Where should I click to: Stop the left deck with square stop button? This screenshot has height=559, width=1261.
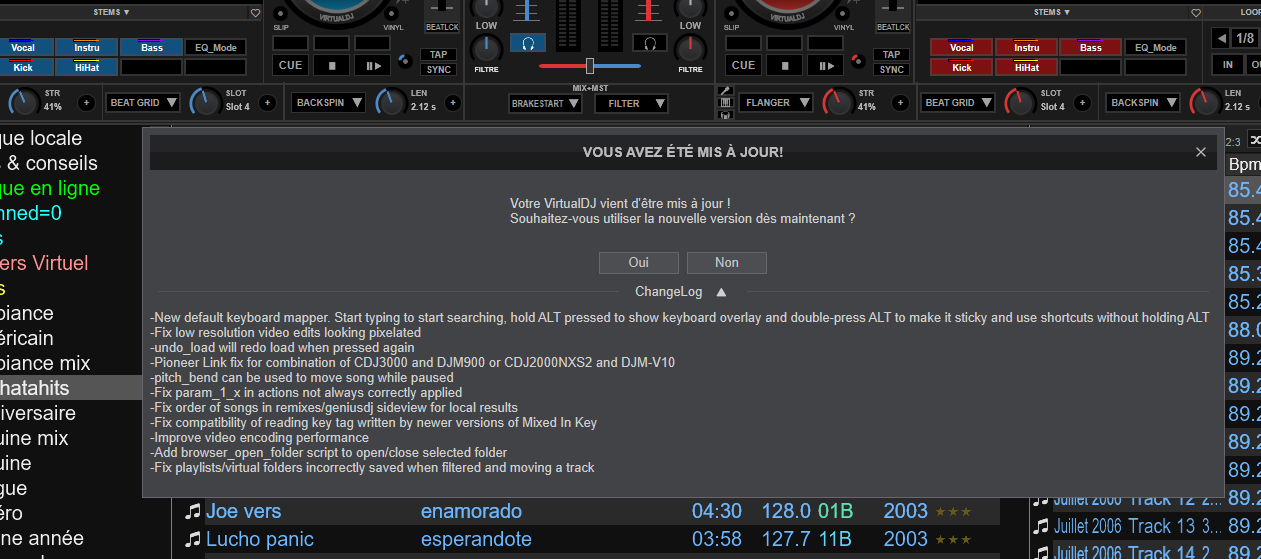331,65
